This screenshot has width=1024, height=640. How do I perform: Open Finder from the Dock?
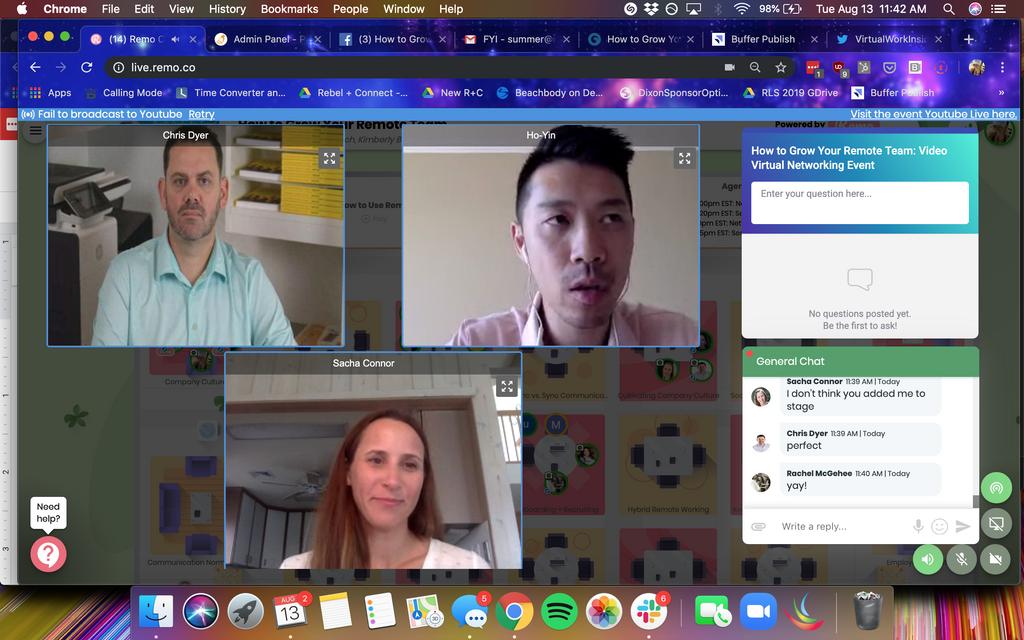[156, 612]
